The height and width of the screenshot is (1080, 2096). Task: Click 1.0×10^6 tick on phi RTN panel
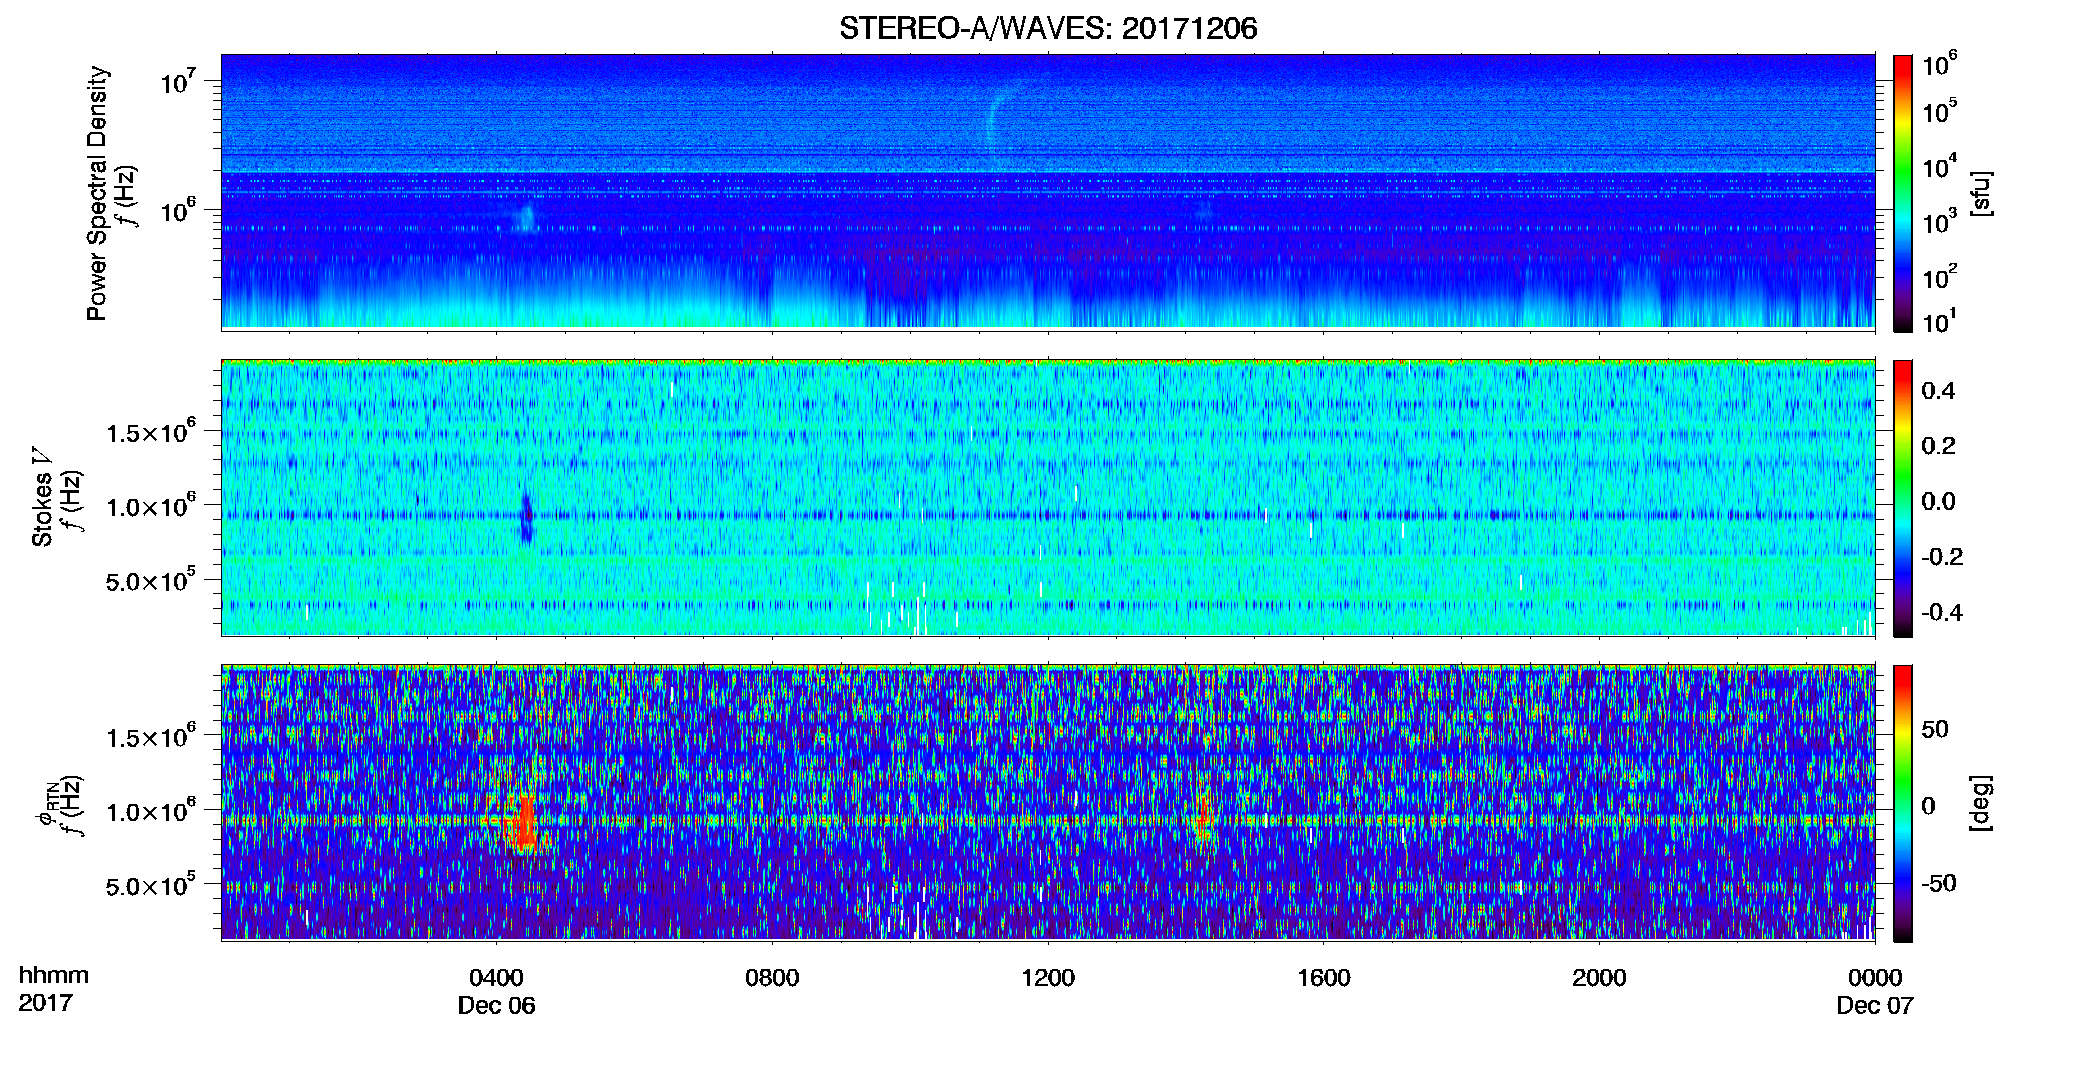[x=151, y=811]
